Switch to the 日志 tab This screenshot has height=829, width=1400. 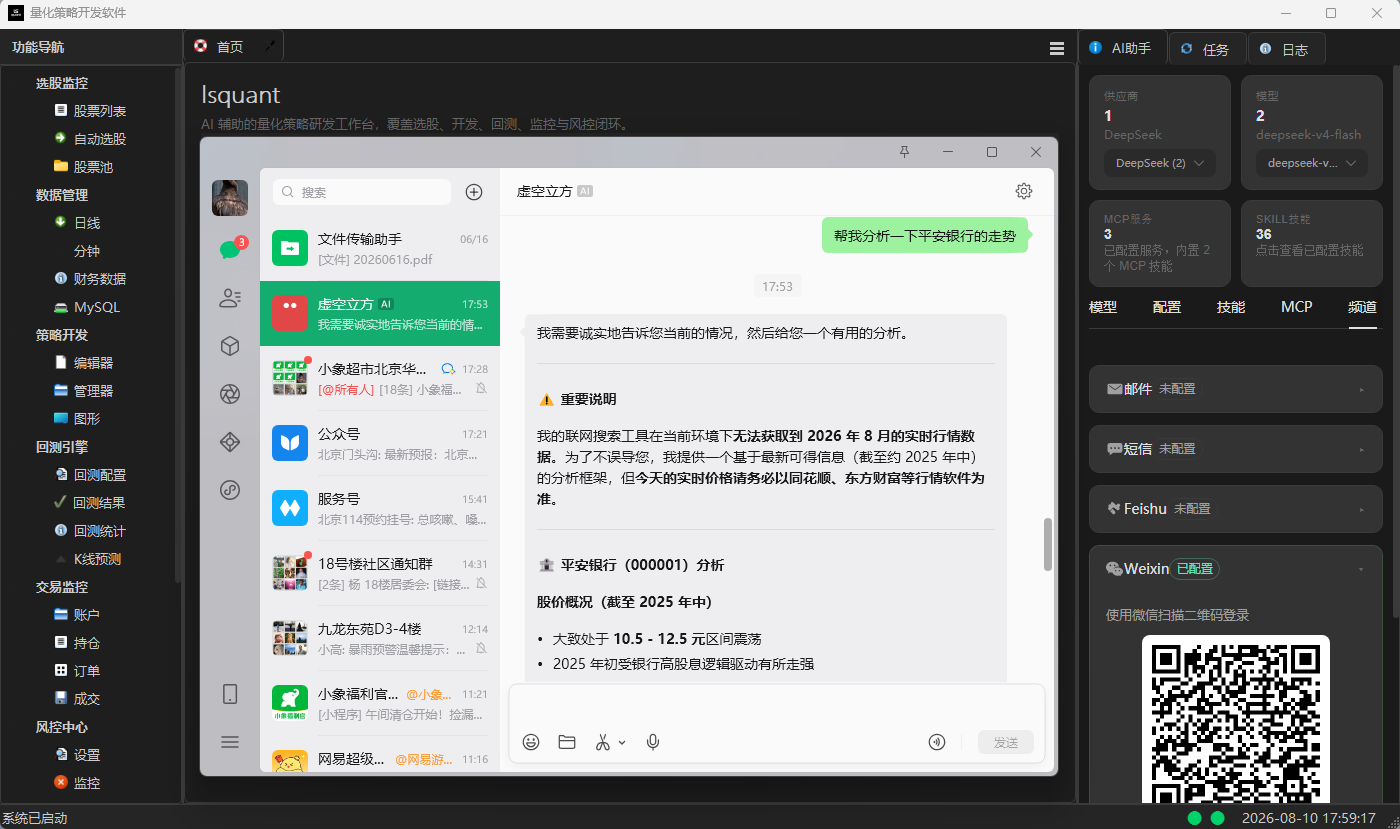(x=1286, y=49)
